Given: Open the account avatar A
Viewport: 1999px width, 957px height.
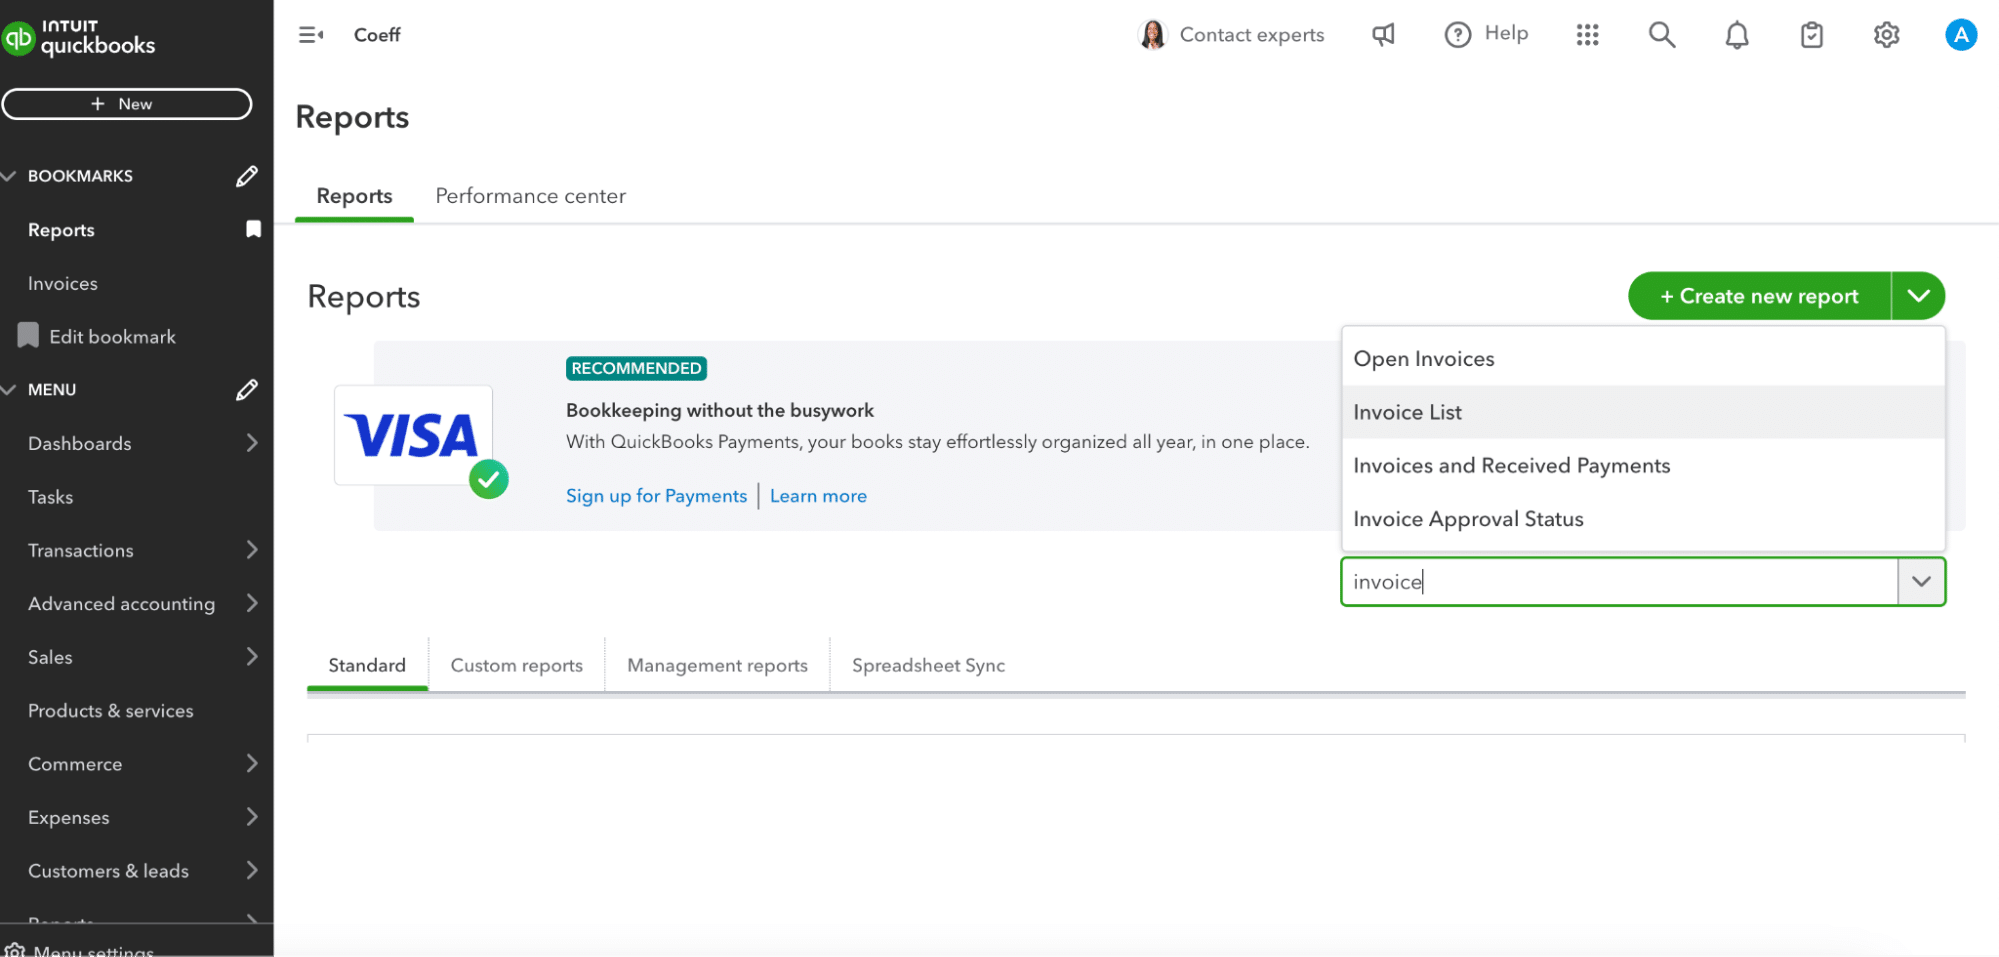Looking at the screenshot, I should [1961, 35].
